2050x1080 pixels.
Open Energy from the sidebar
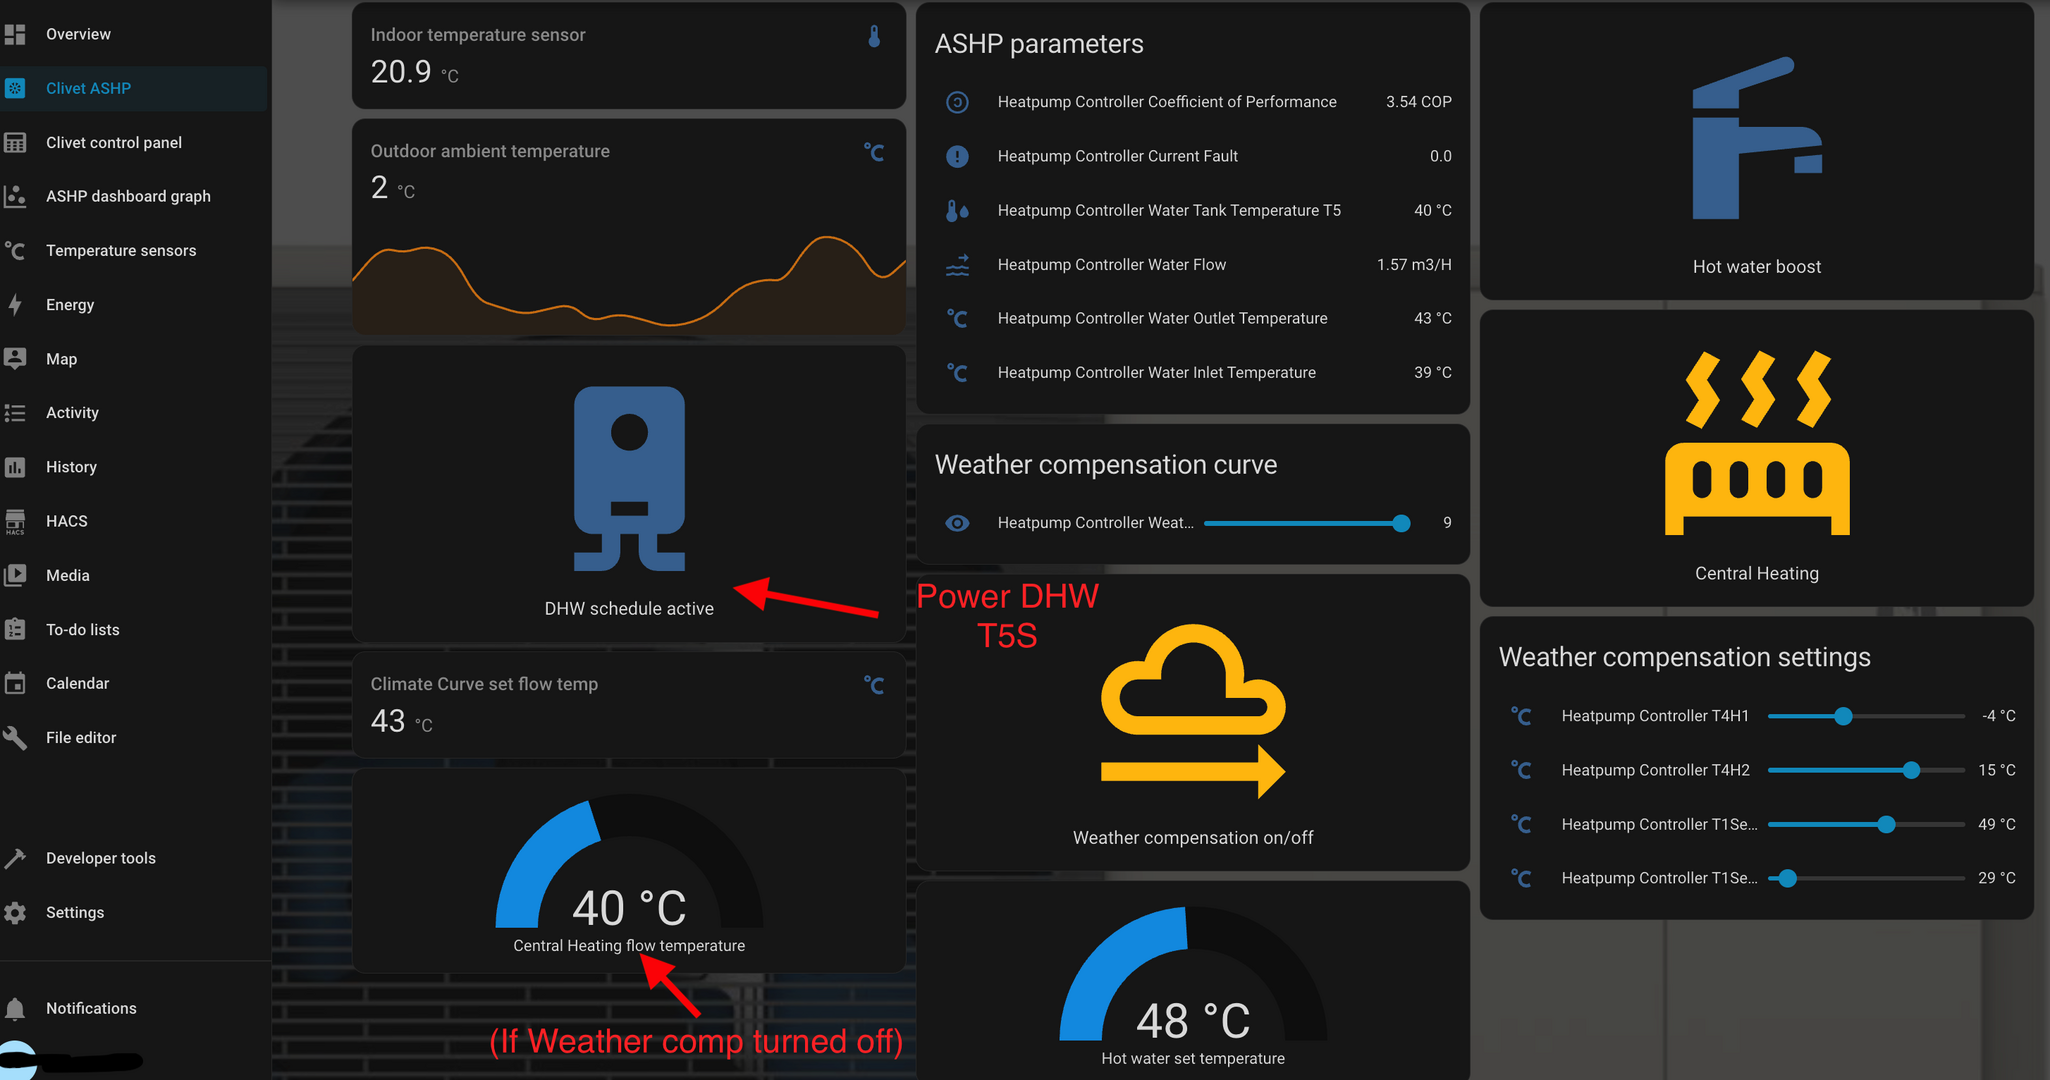pos(70,305)
